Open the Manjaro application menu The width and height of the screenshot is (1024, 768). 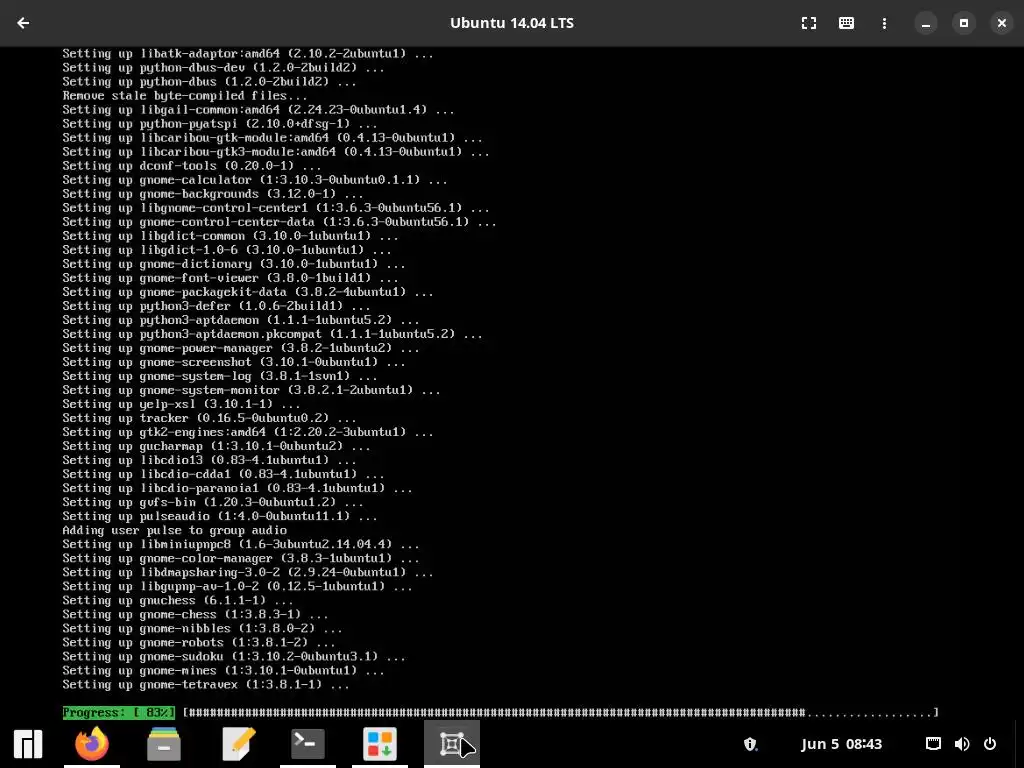(28, 744)
